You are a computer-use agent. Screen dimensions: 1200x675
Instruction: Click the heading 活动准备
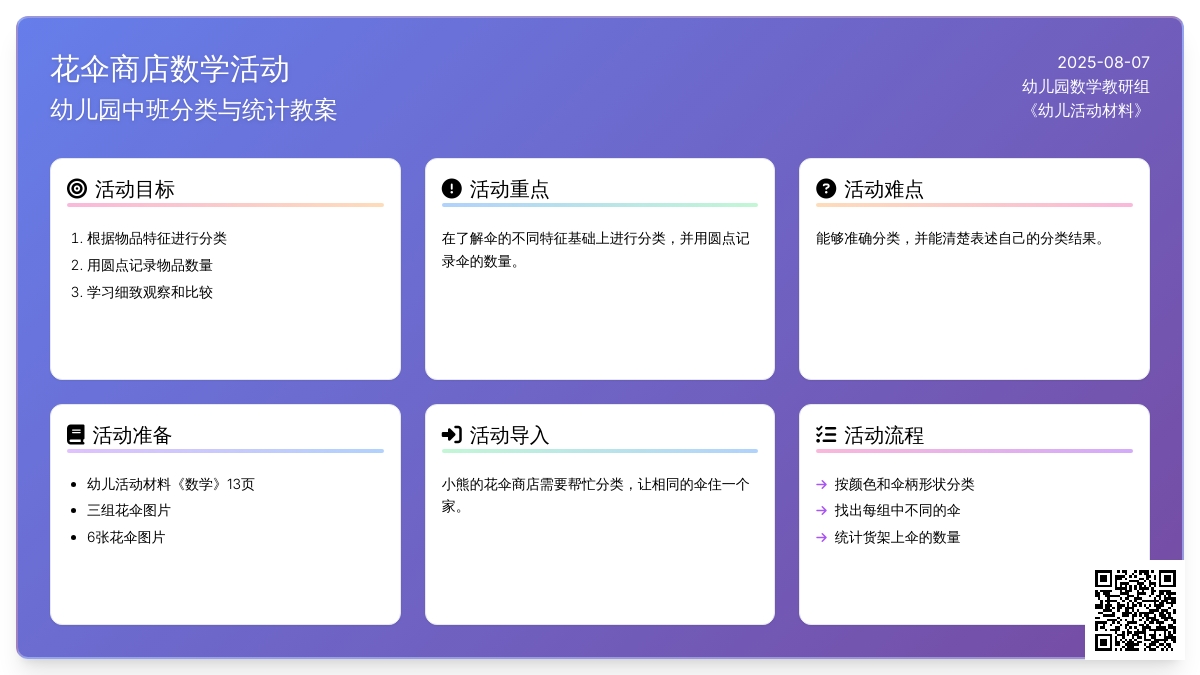pos(133,435)
